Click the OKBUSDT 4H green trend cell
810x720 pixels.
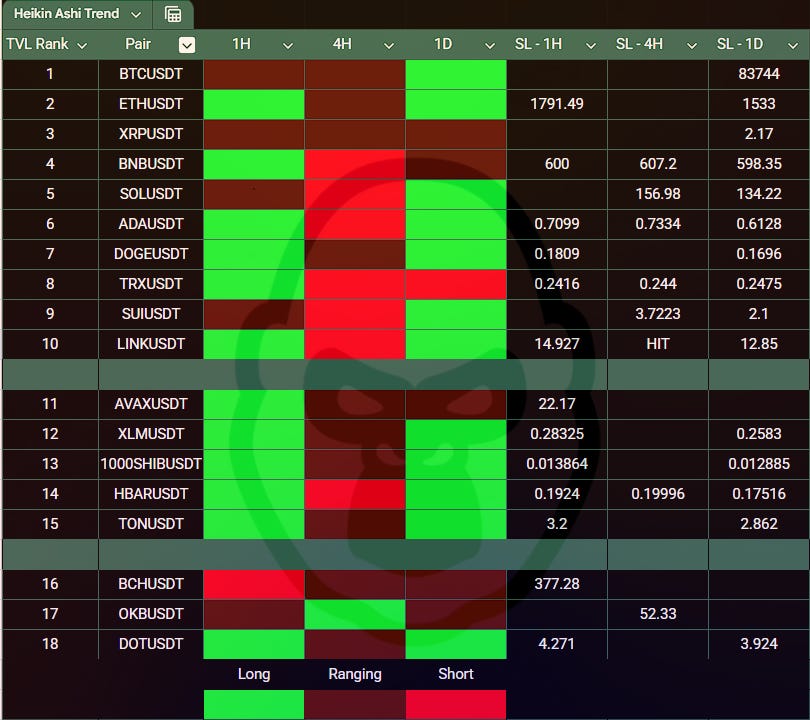point(355,614)
